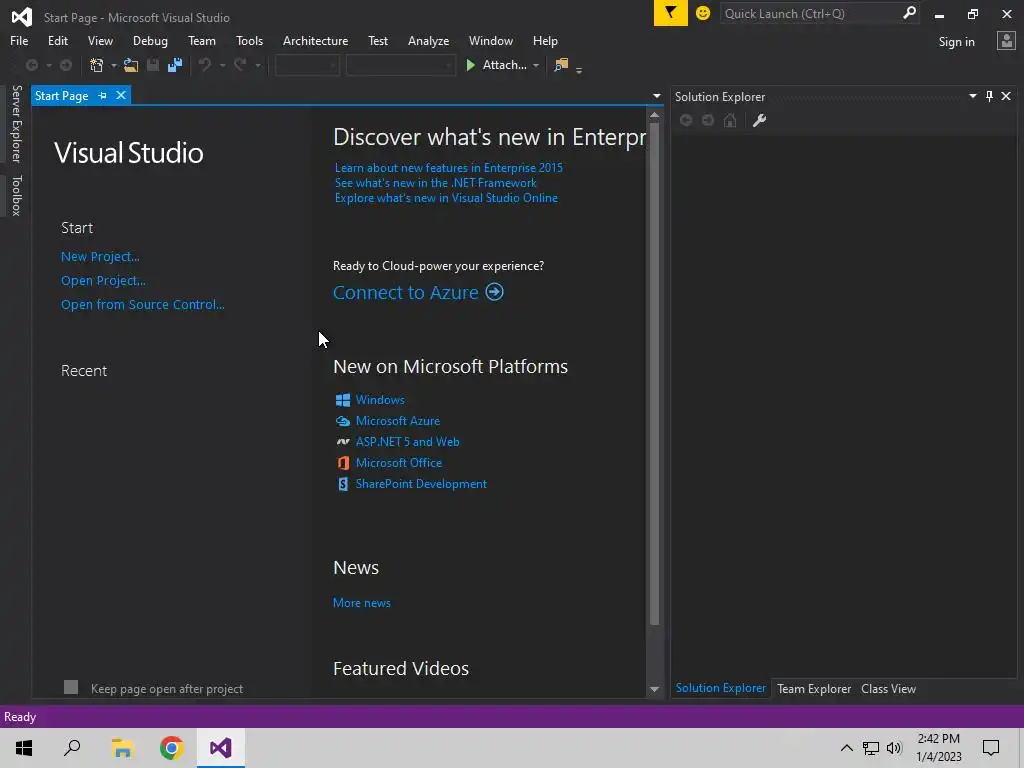
Task: Check Keep page open after project
Action: pos(71,687)
